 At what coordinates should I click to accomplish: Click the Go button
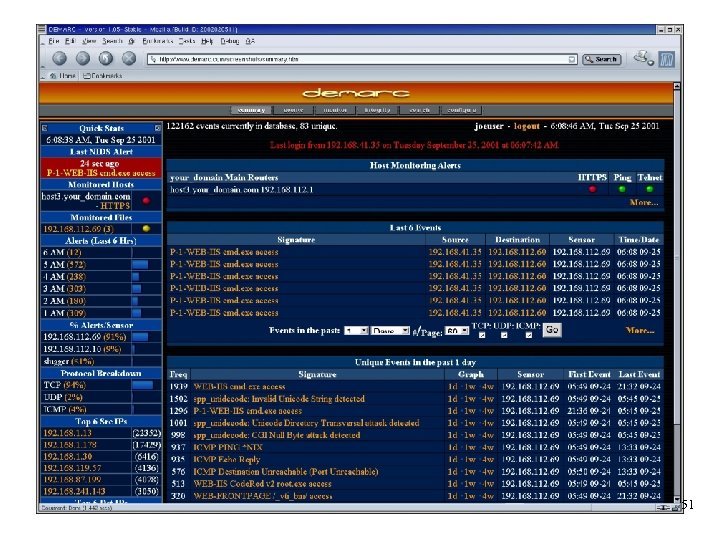point(552,330)
